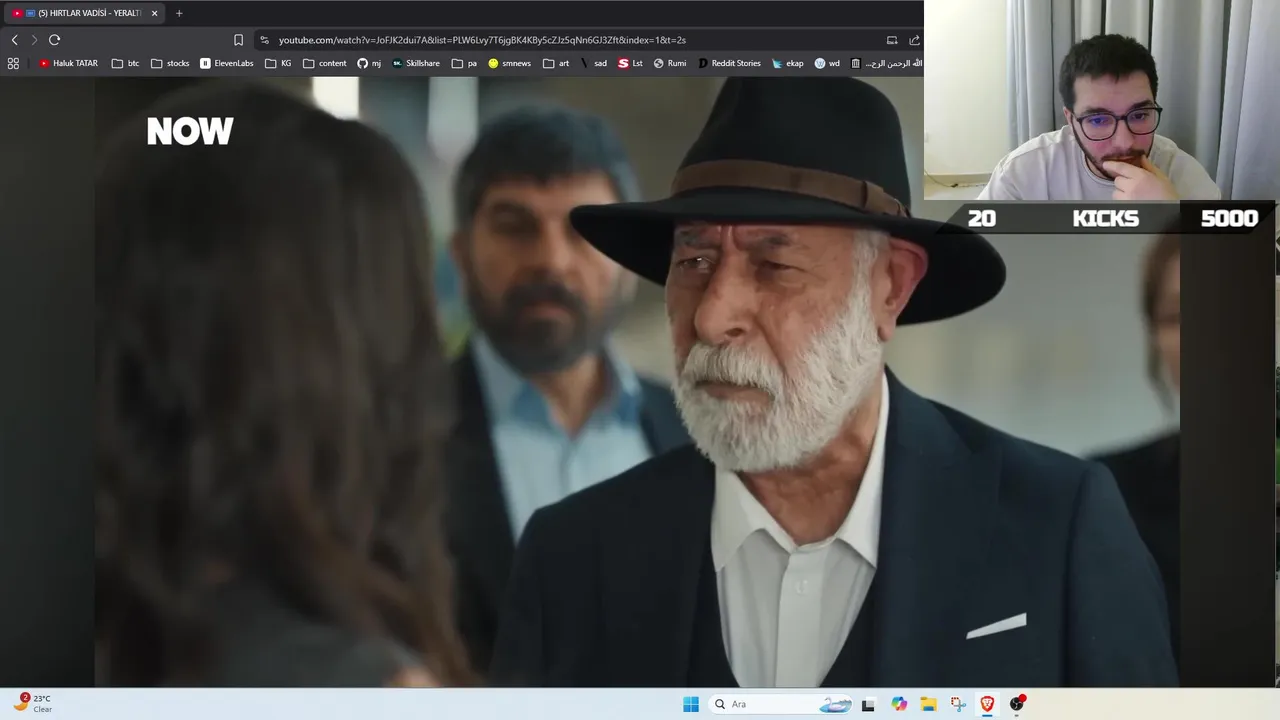This screenshot has height=720, width=1280.
Task: Open the apps grid in bookmarks bar
Action: pos(13,63)
